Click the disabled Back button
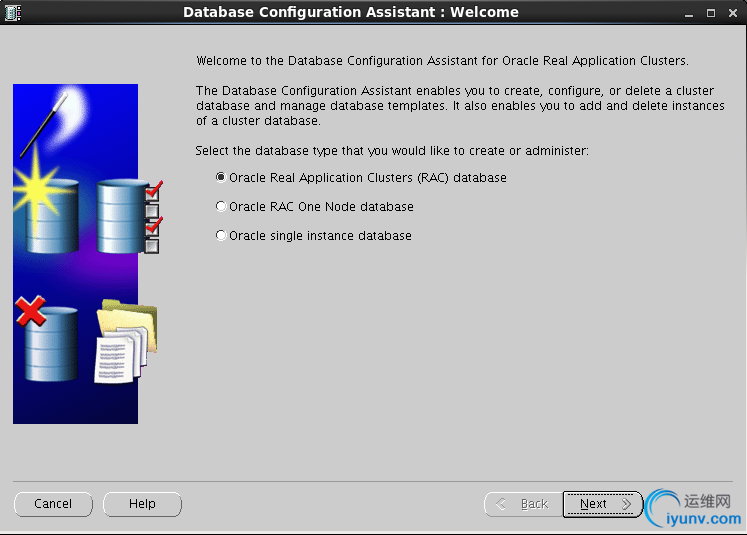 524,504
